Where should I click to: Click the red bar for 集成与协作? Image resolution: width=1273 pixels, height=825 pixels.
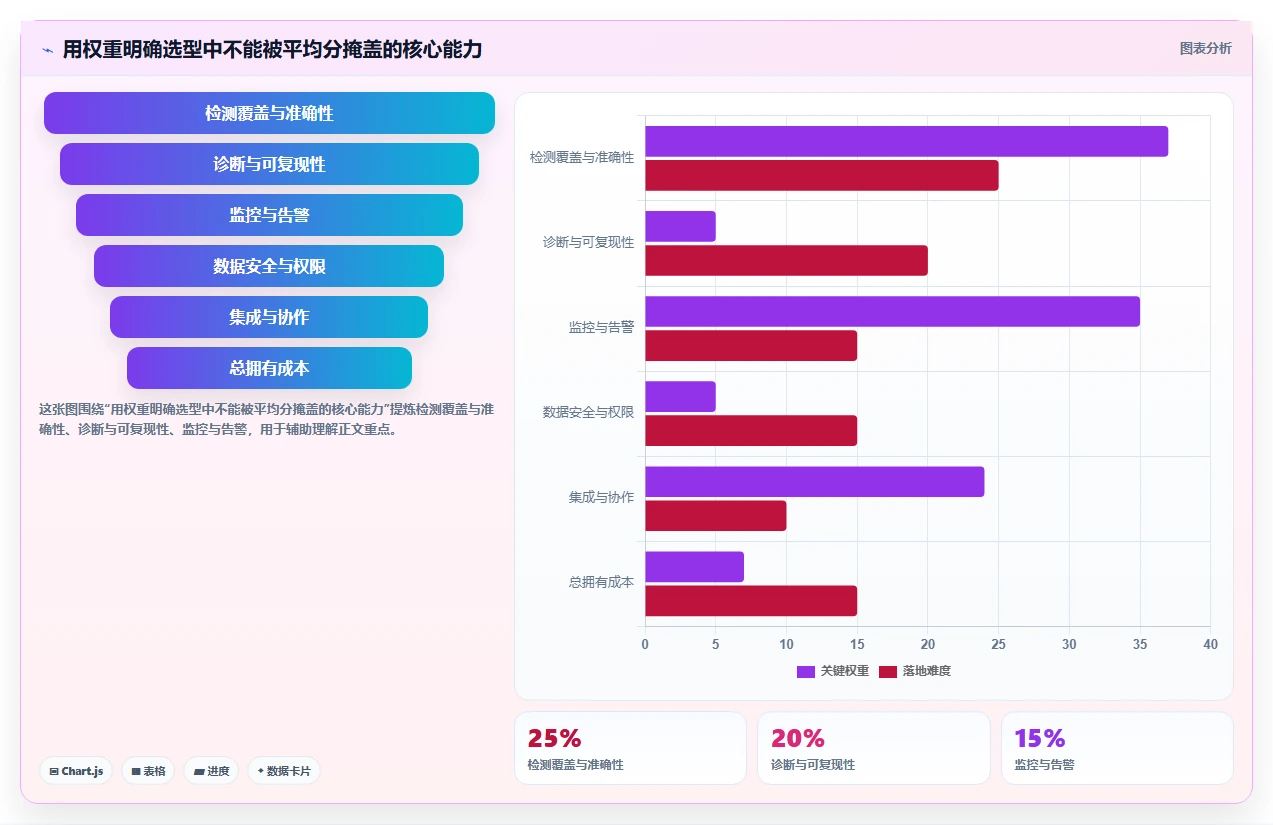coord(715,515)
